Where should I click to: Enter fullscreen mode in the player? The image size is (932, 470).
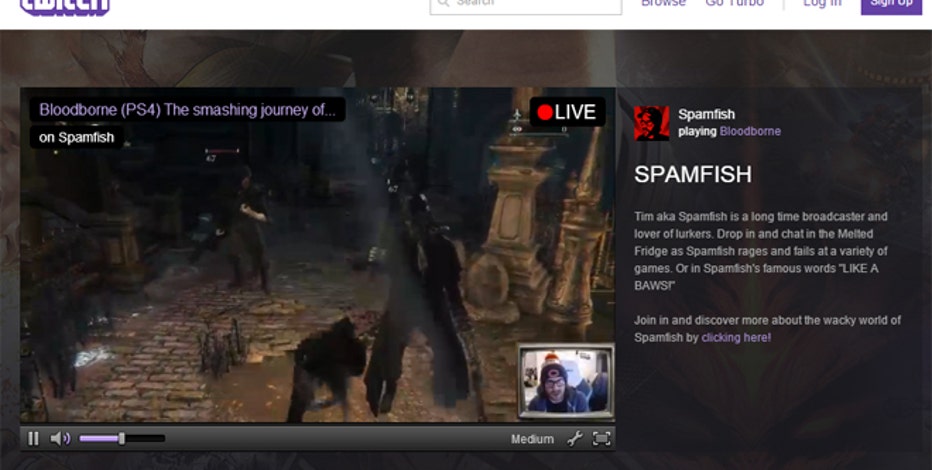point(602,439)
